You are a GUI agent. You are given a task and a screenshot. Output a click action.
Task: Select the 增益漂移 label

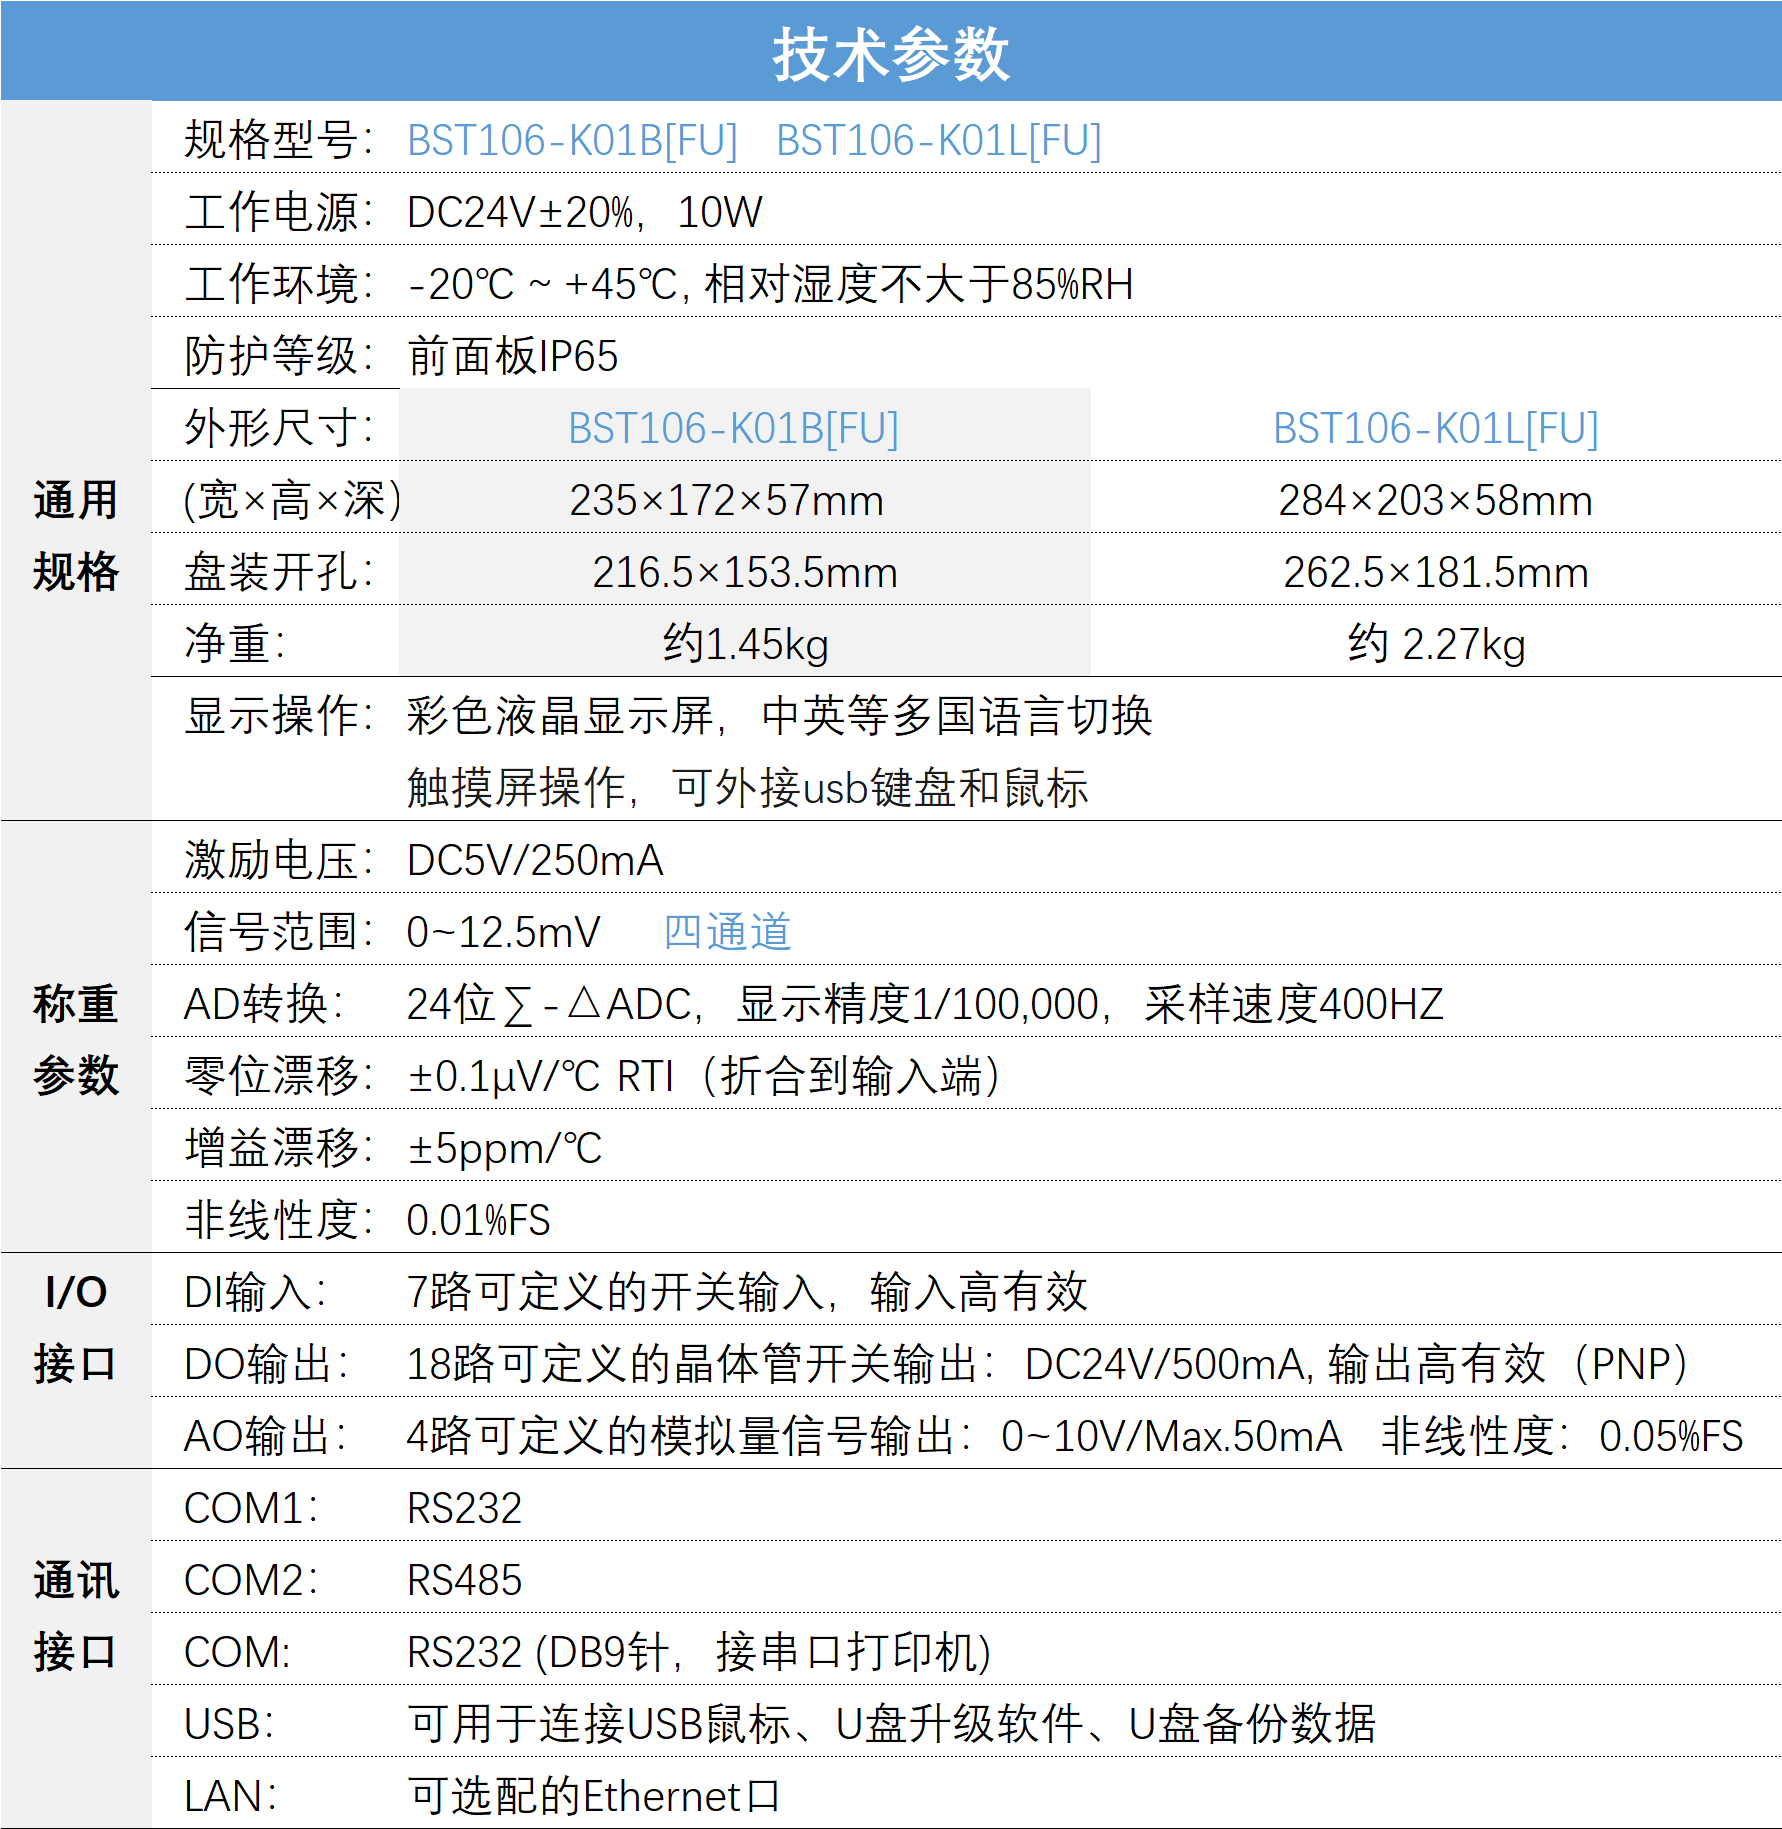click(278, 1148)
